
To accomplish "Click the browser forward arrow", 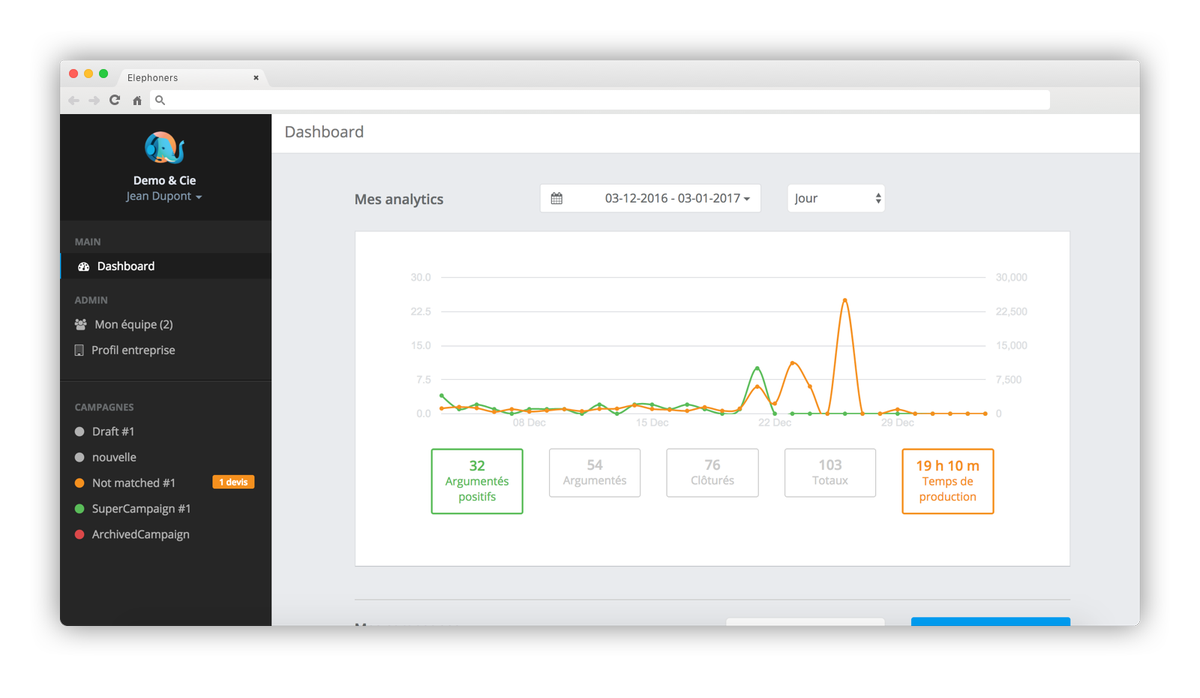I will coord(94,100).
